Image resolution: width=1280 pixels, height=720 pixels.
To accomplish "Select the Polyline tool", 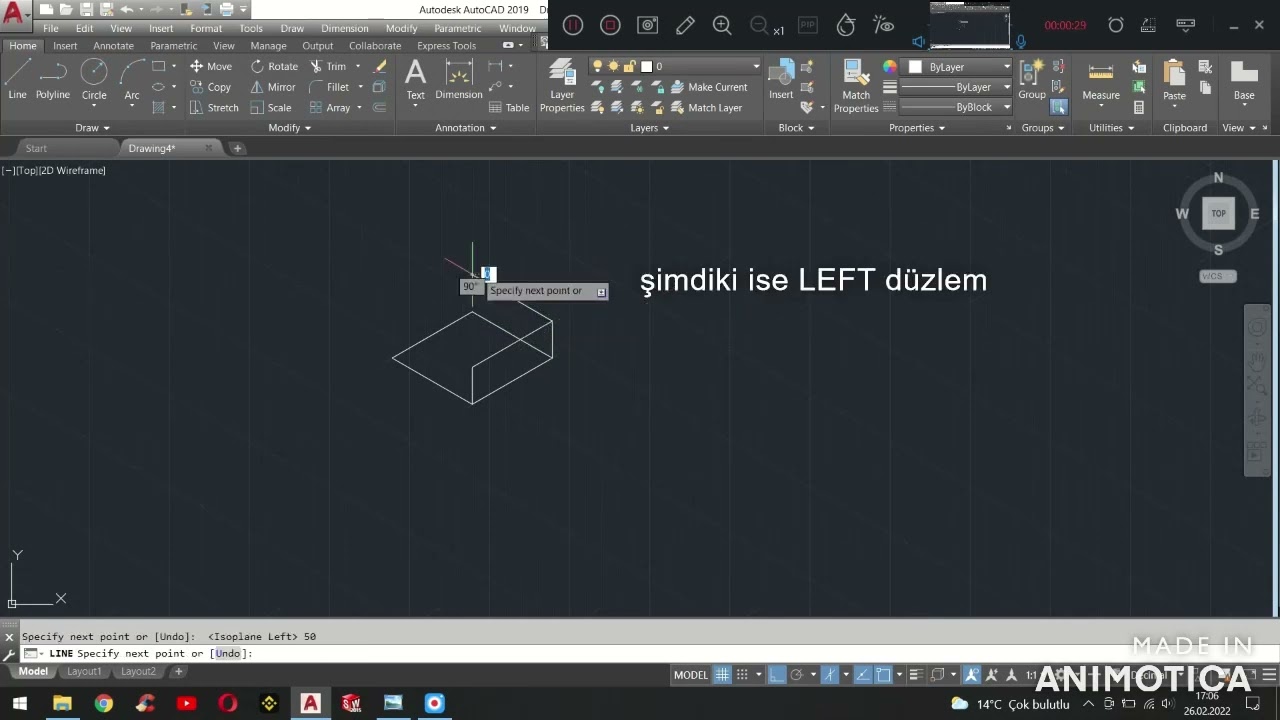I will coord(53,80).
